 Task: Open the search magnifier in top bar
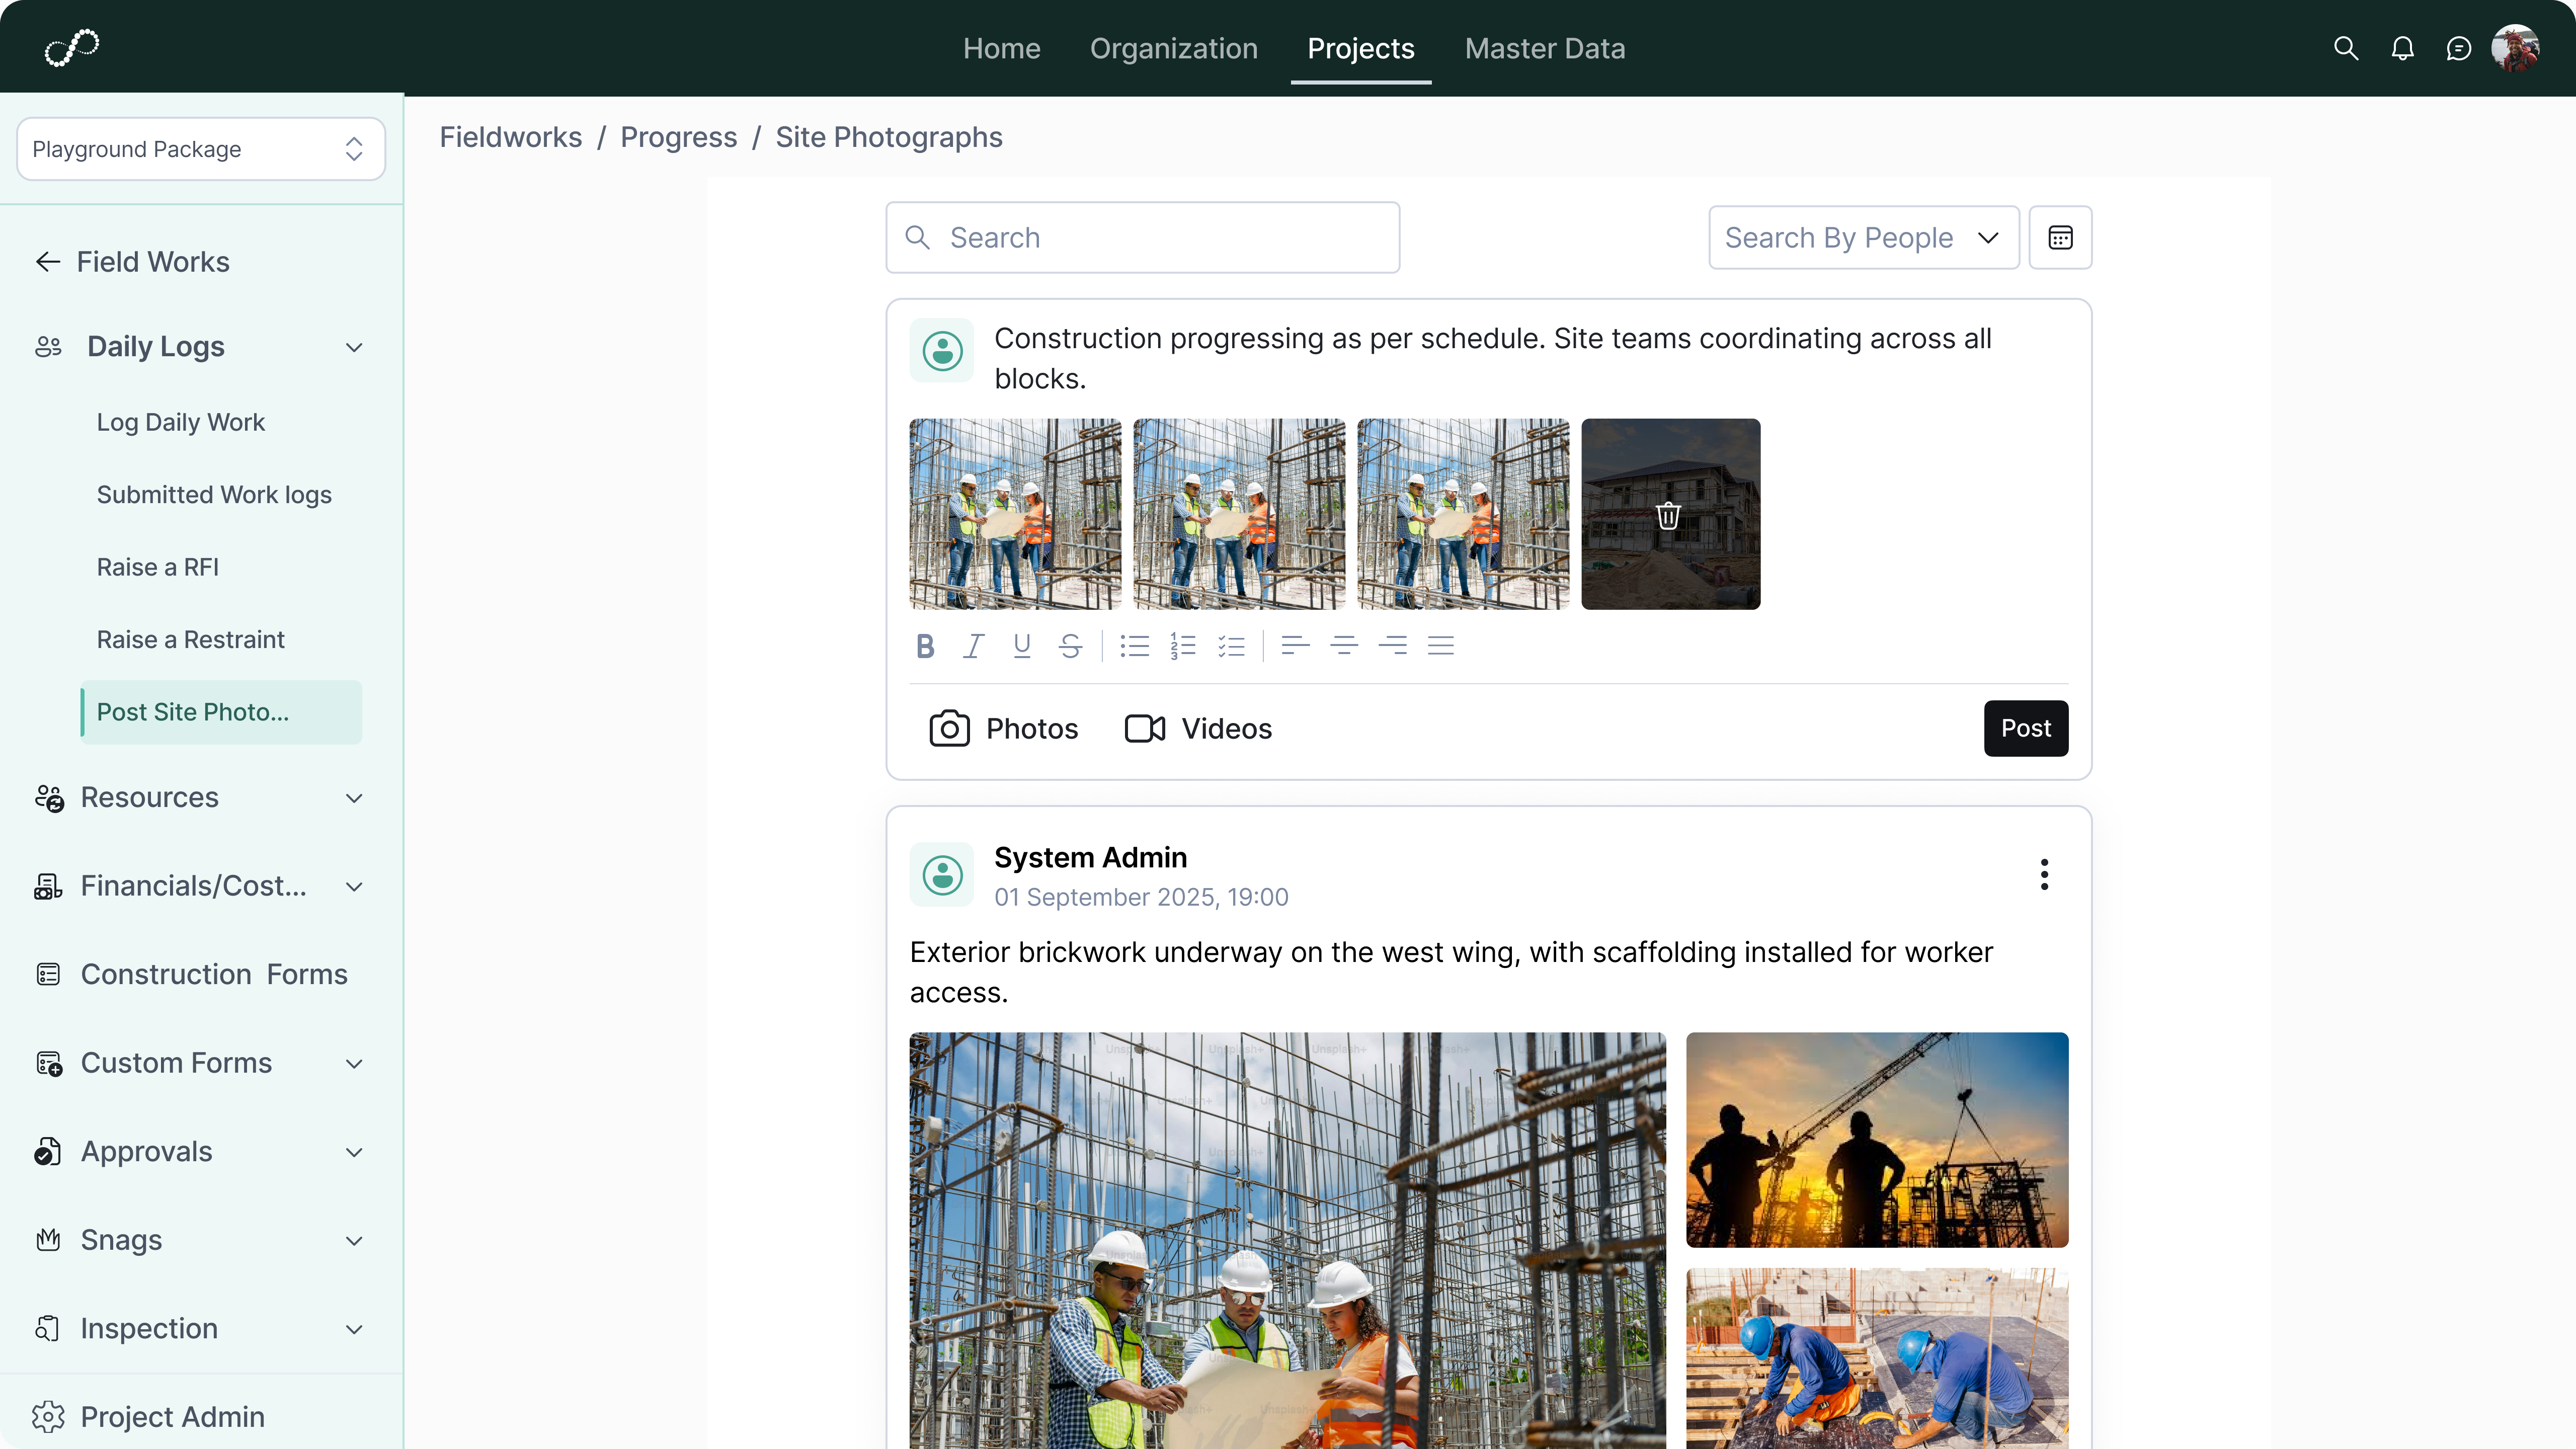point(2346,48)
